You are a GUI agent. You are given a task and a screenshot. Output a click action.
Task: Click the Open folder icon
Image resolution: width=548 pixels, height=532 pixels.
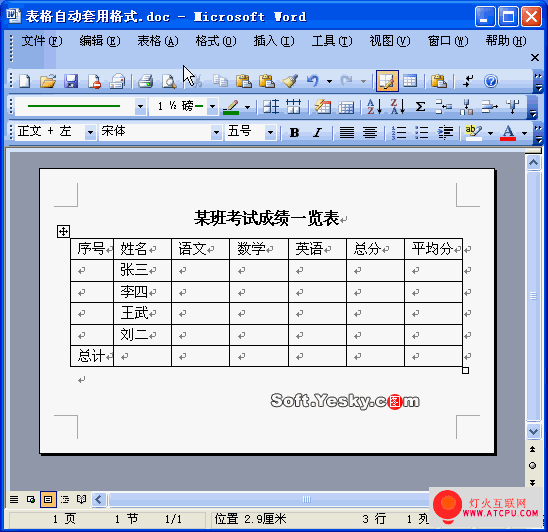48,81
